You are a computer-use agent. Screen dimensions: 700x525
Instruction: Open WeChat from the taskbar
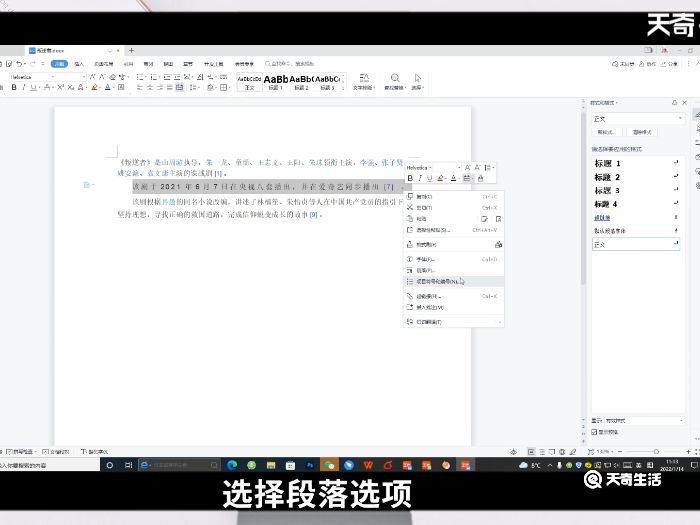tap(329, 465)
